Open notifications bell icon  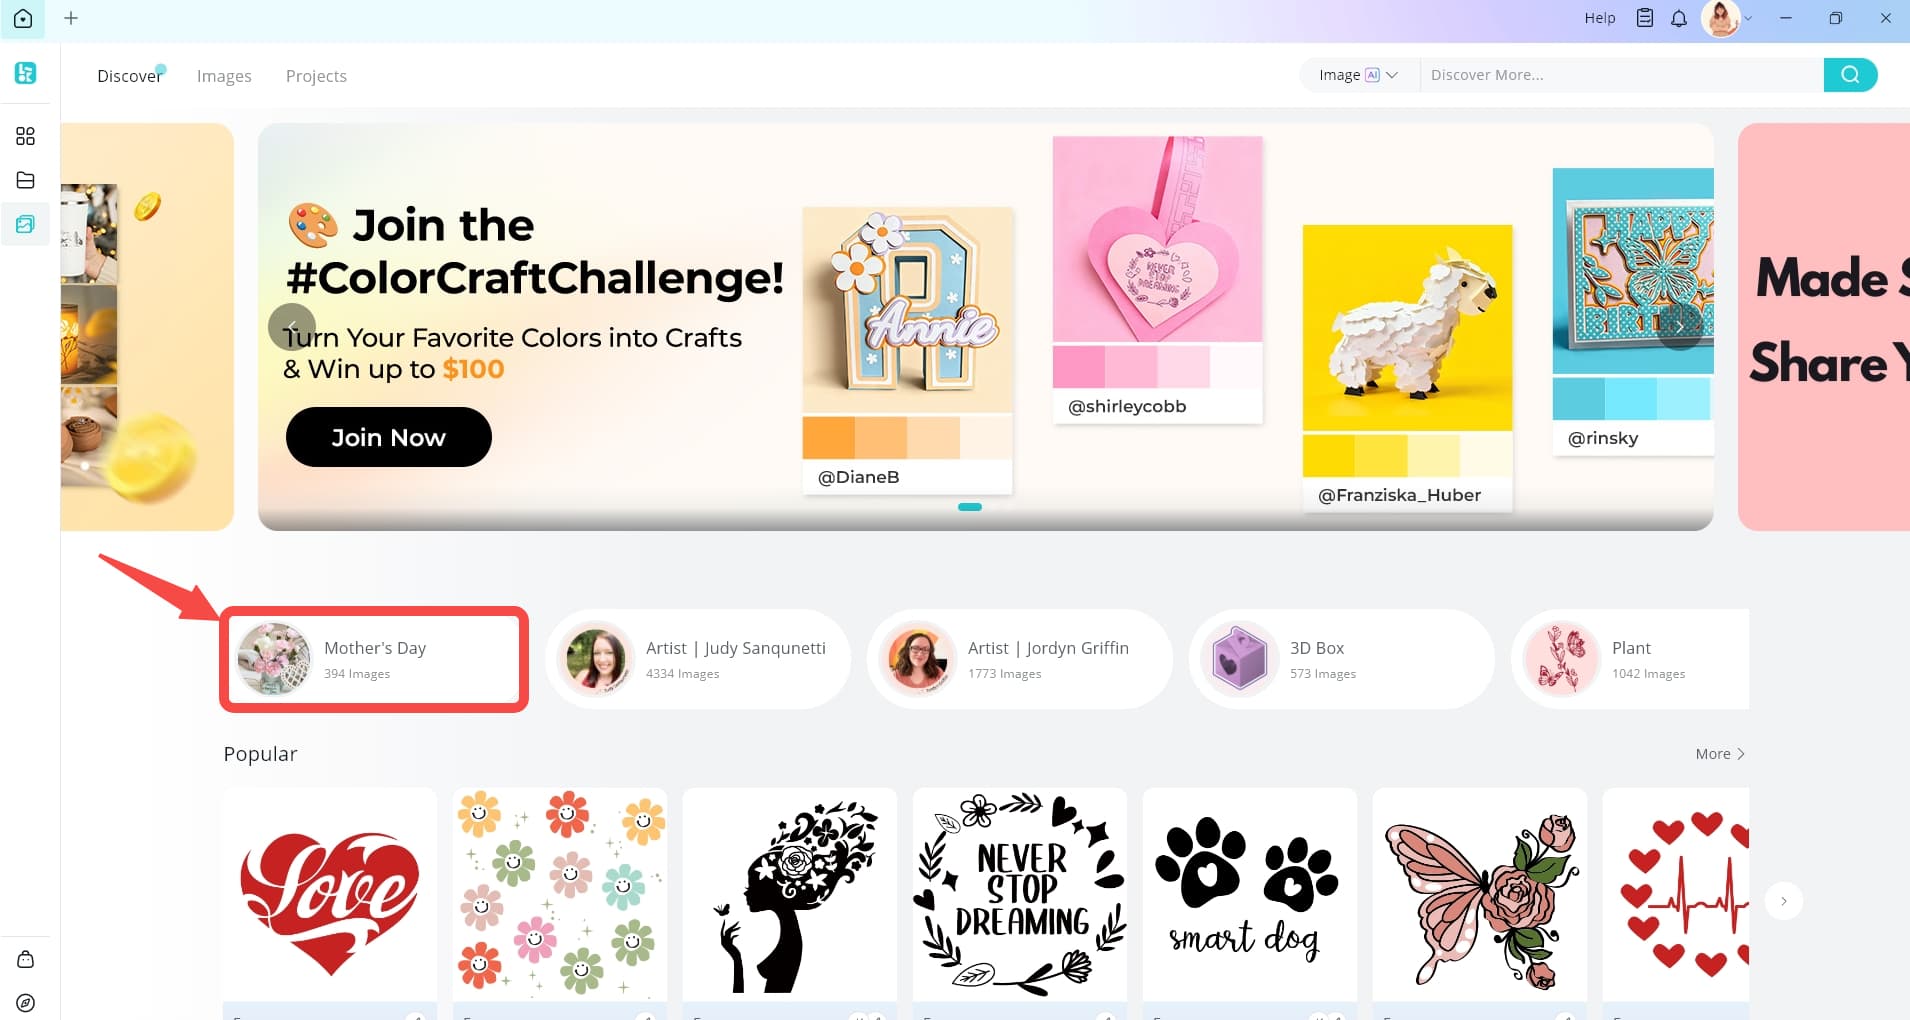click(x=1679, y=18)
